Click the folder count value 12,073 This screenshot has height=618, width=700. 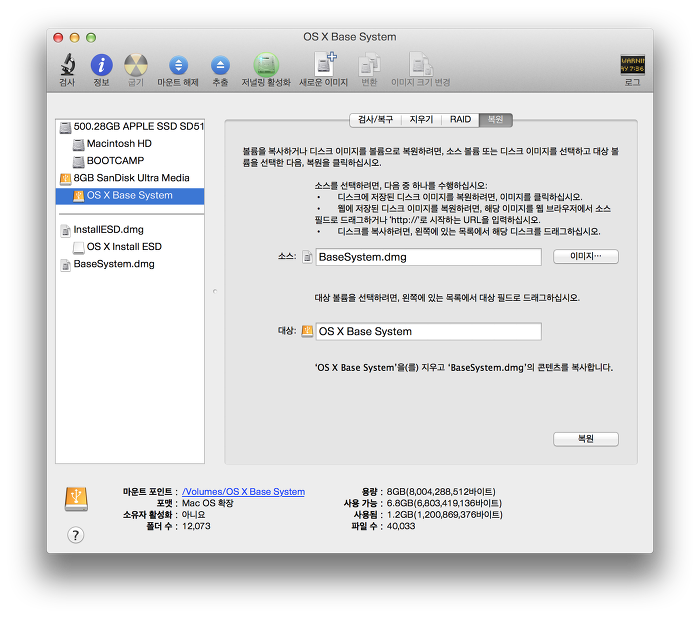click(196, 526)
